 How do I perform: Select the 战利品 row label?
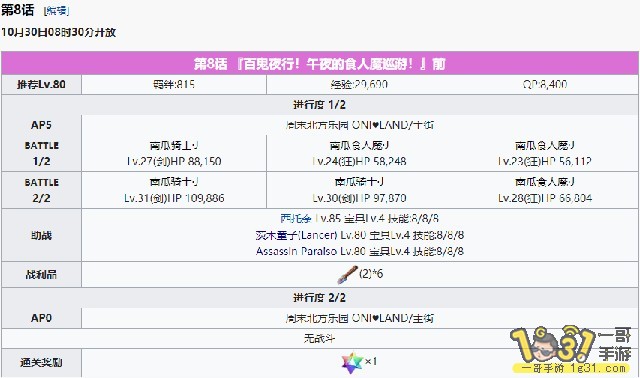click(41, 275)
